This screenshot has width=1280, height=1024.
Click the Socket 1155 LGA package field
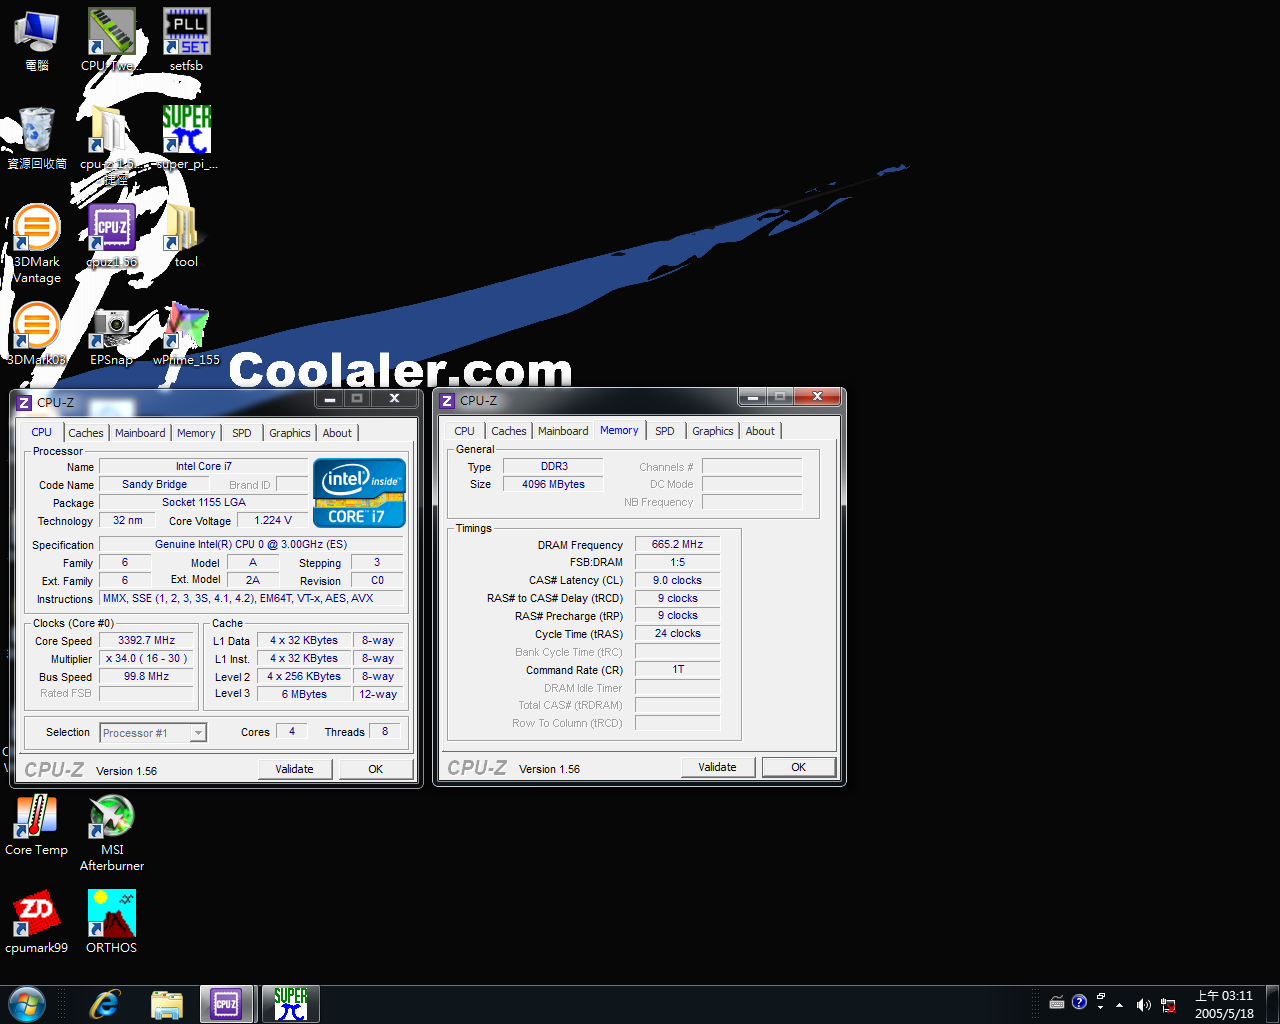(x=204, y=502)
